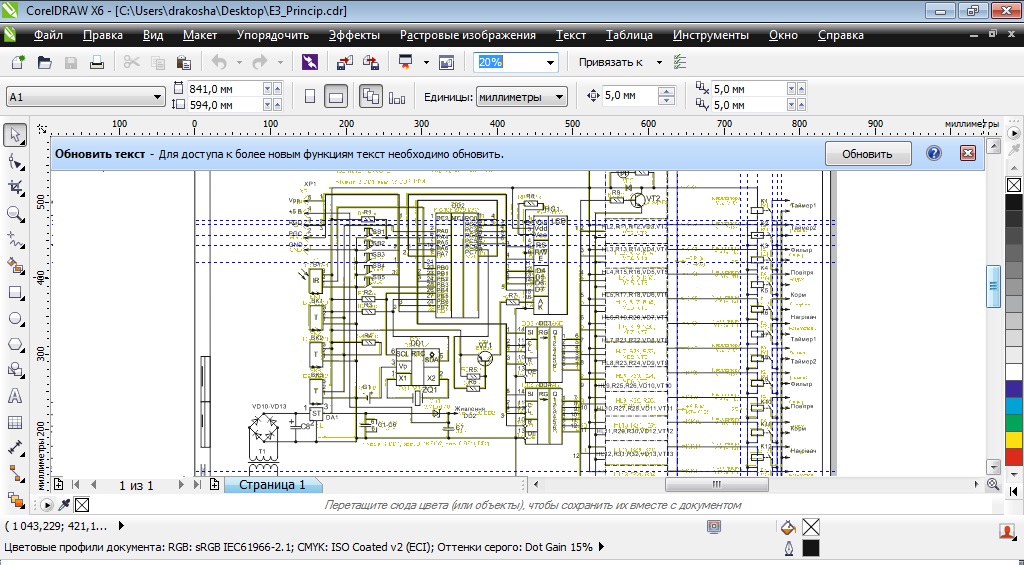Click the help question mark icon
The height and width of the screenshot is (565, 1024).
click(934, 153)
